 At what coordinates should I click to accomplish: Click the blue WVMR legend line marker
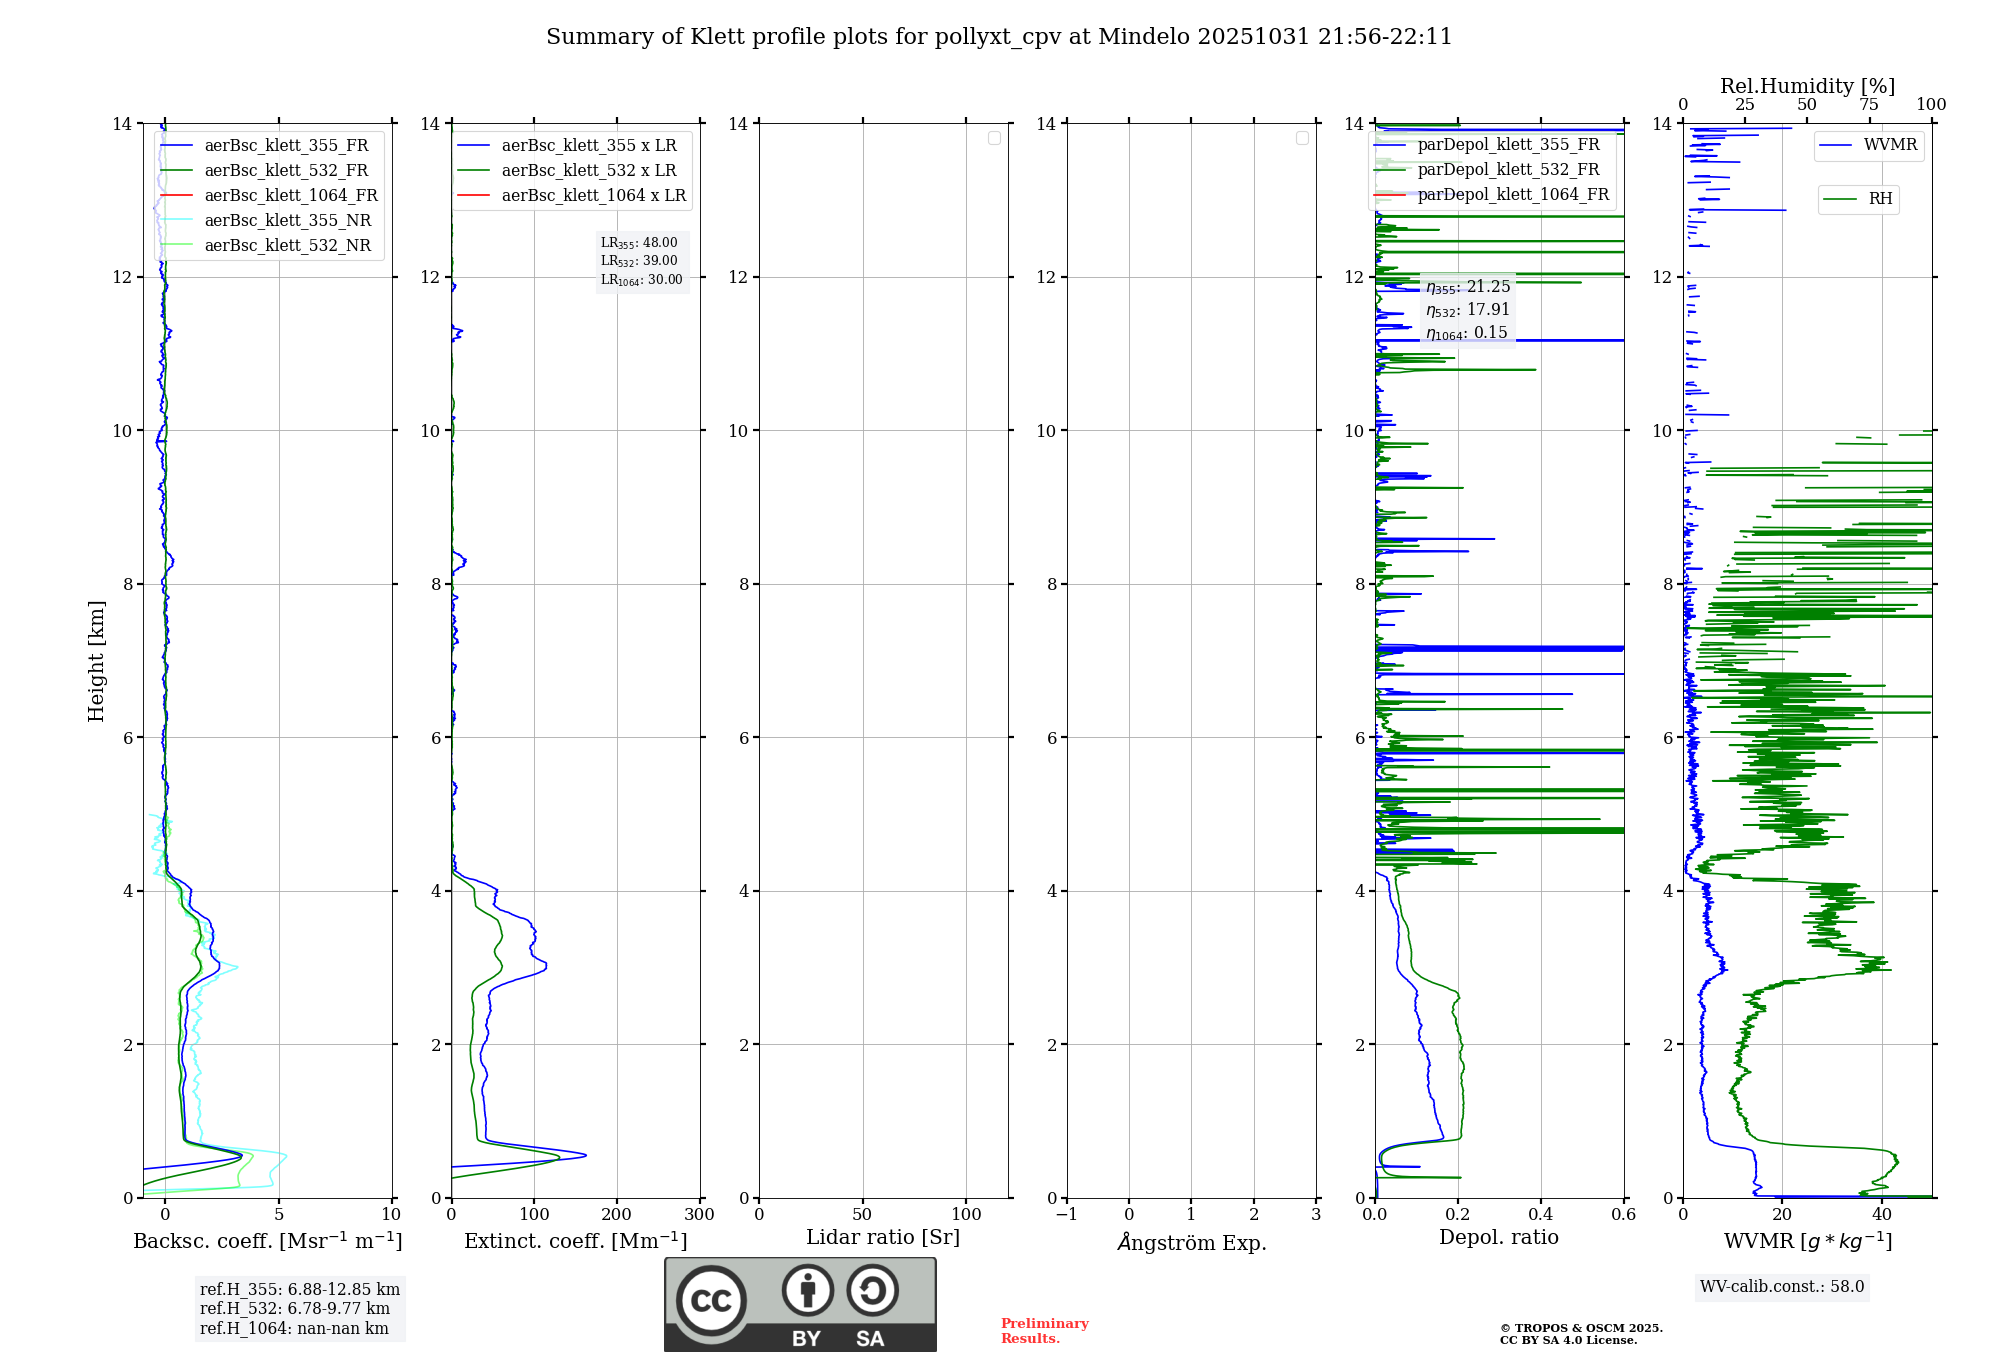pos(1835,146)
